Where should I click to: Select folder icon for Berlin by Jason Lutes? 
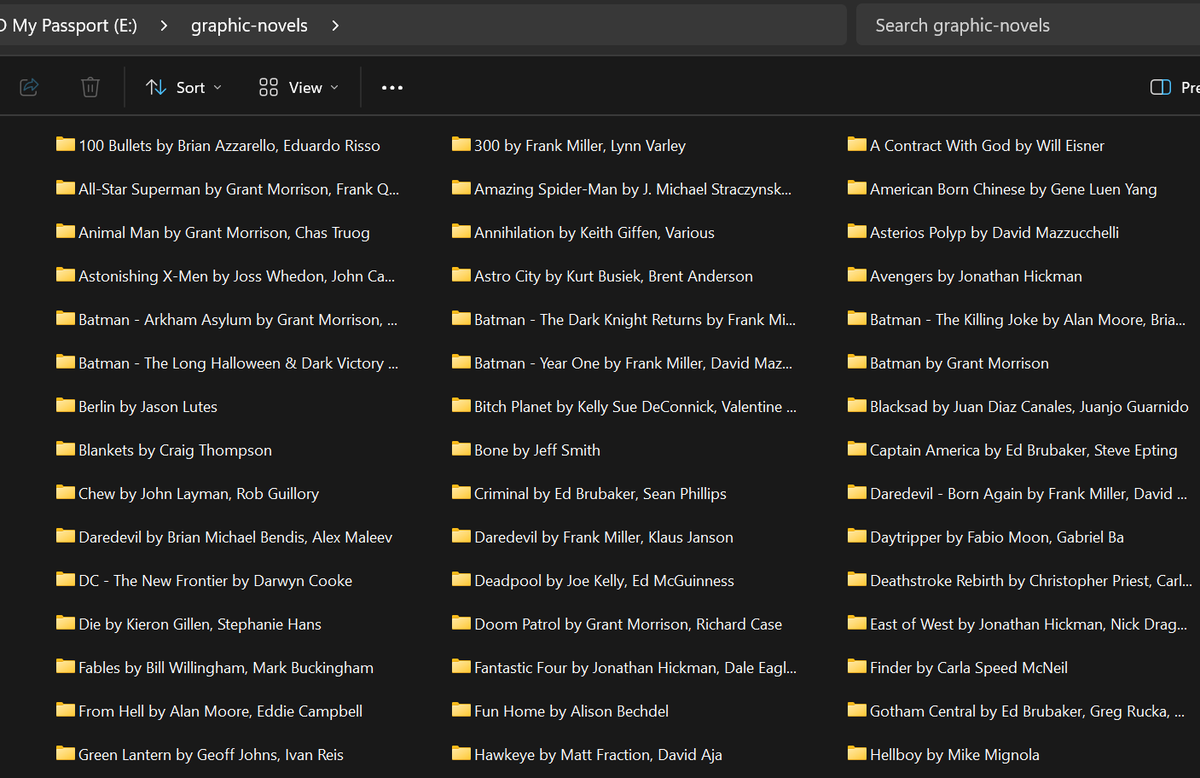click(x=66, y=406)
